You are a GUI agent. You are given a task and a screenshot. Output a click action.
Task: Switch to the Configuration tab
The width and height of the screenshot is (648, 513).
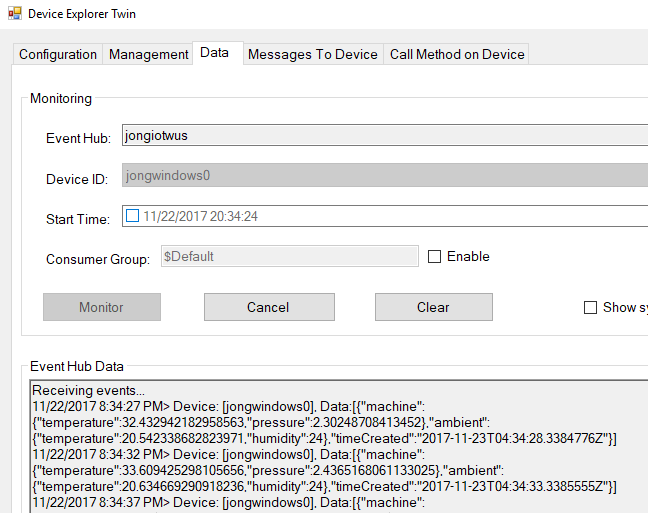pos(58,55)
